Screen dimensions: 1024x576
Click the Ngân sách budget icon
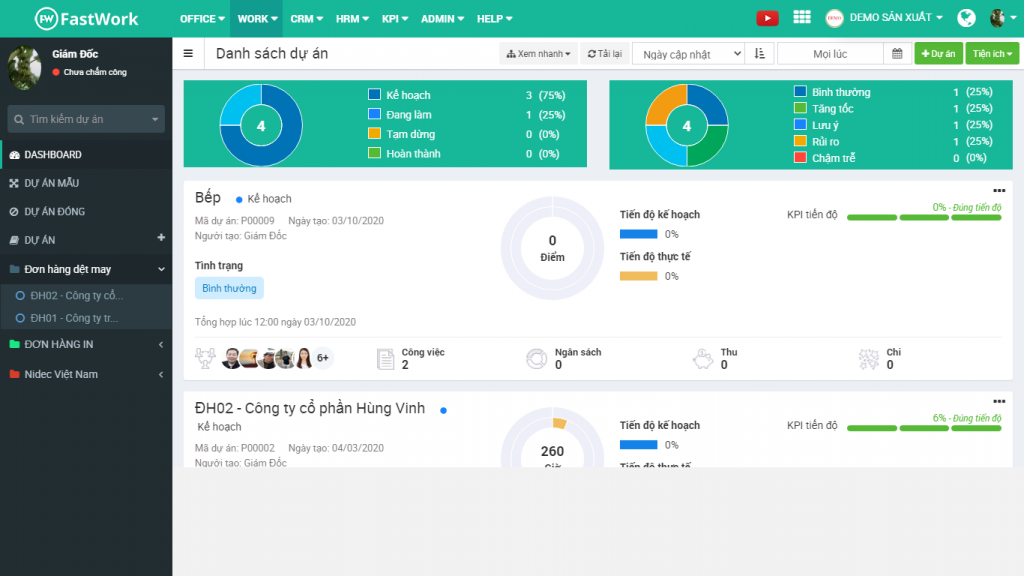(536, 359)
